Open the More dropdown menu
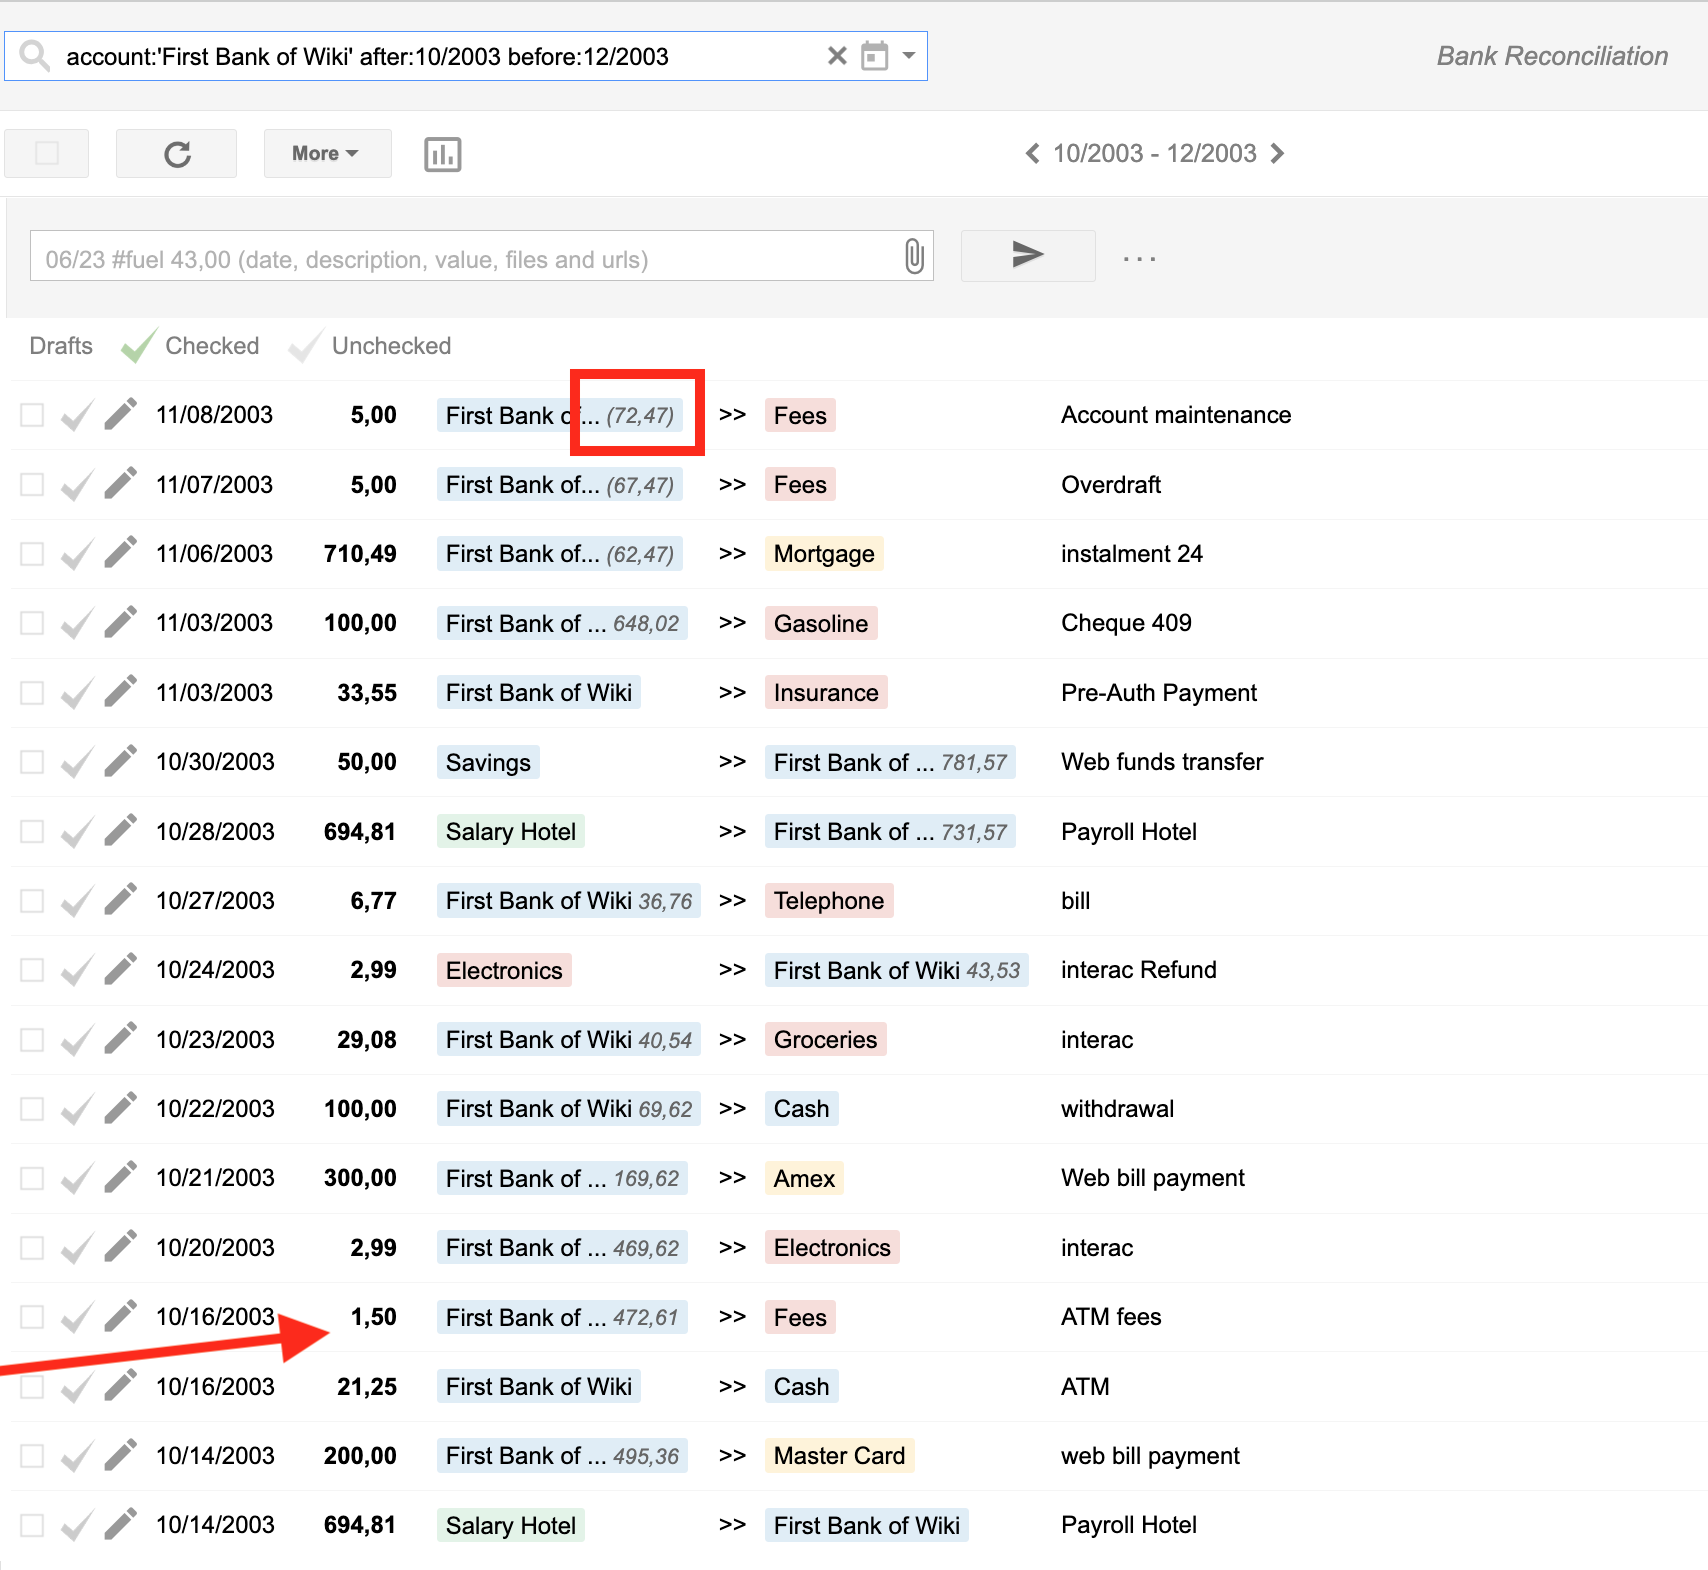Screen dimensions: 1708x1570 pos(327,153)
